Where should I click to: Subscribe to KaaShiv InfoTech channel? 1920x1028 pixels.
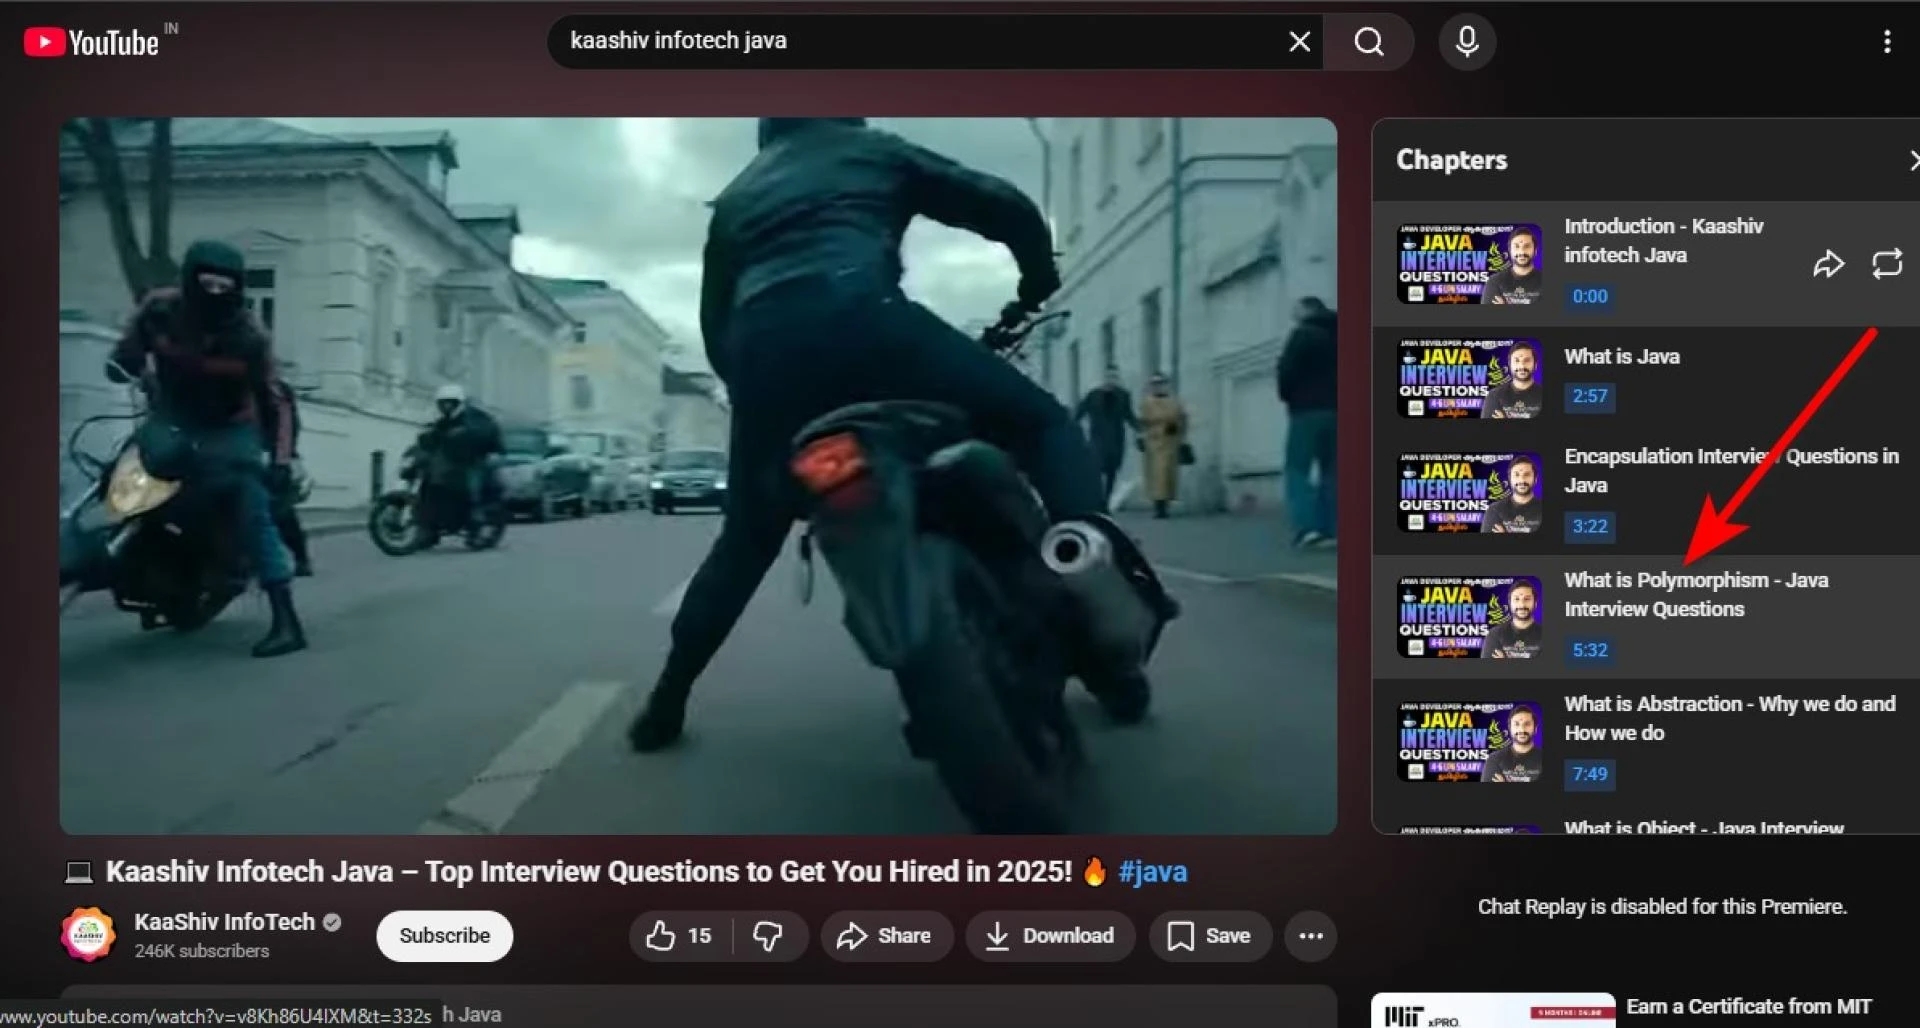444,936
